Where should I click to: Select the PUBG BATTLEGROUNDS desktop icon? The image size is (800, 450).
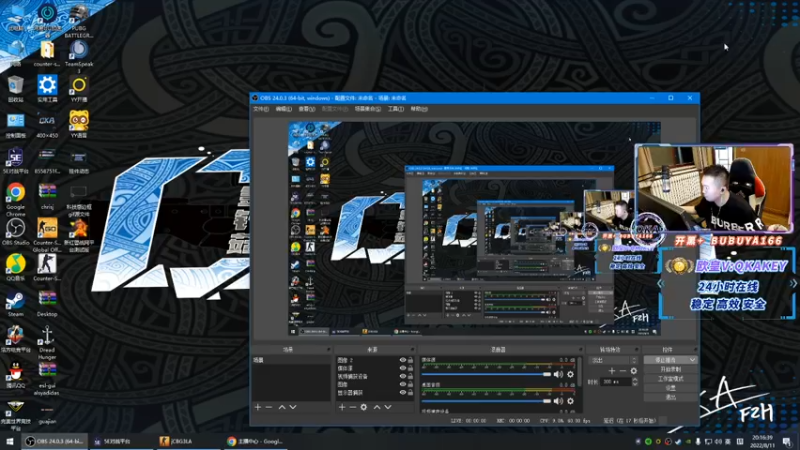[x=79, y=21]
